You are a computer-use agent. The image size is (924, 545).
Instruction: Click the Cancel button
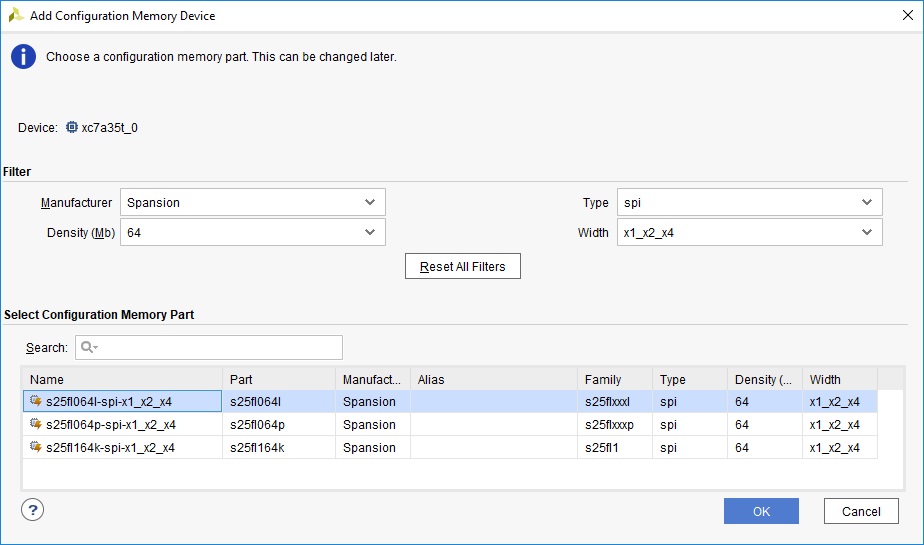coord(861,511)
